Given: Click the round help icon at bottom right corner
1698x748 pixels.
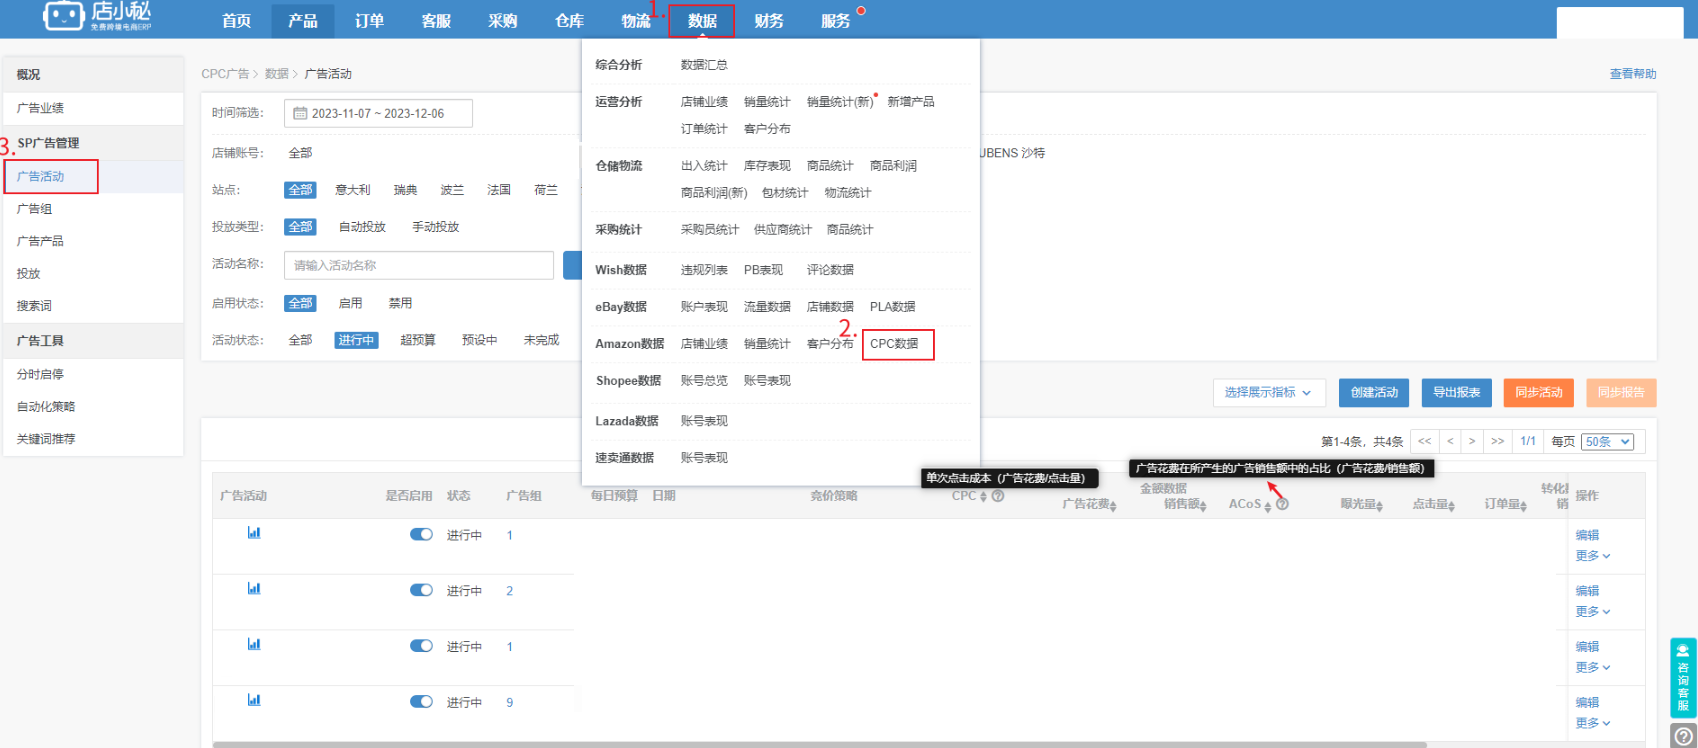Looking at the screenshot, I should 1683,736.
